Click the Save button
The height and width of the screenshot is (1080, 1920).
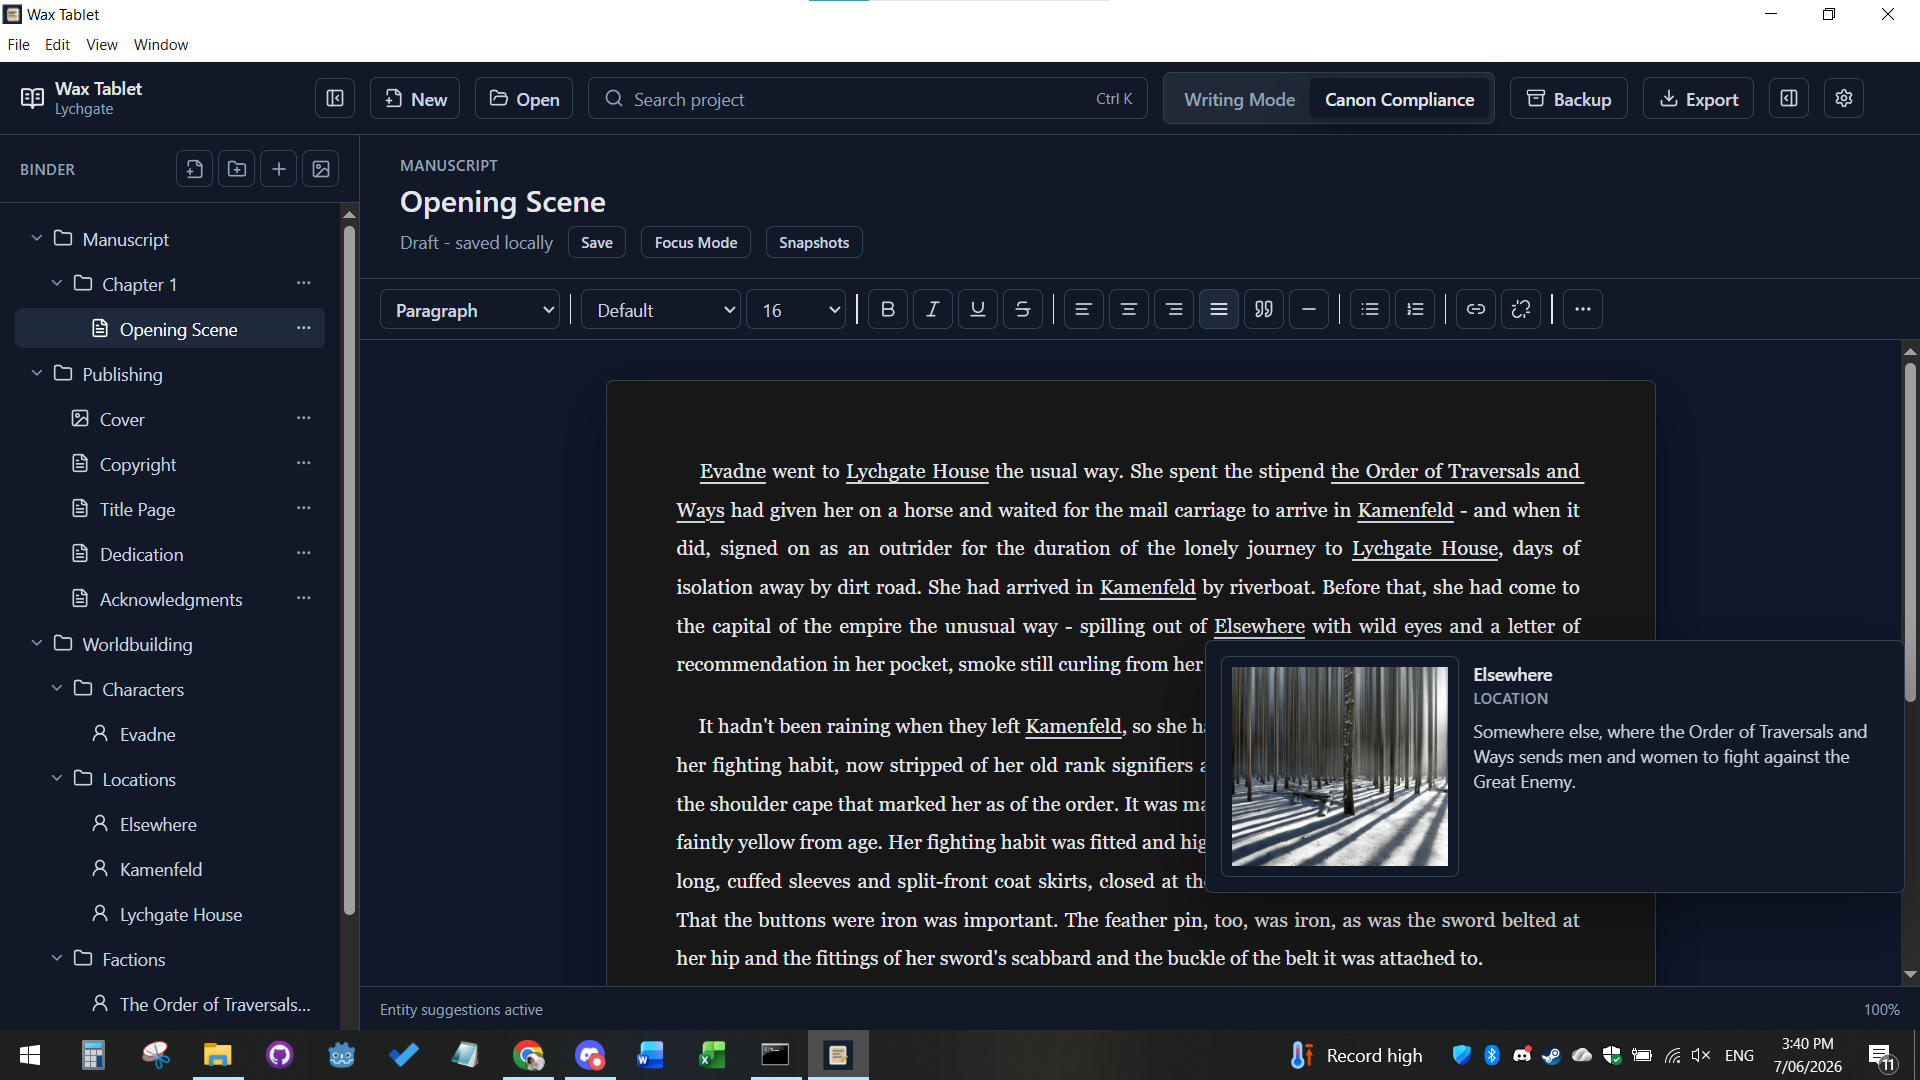click(x=597, y=242)
